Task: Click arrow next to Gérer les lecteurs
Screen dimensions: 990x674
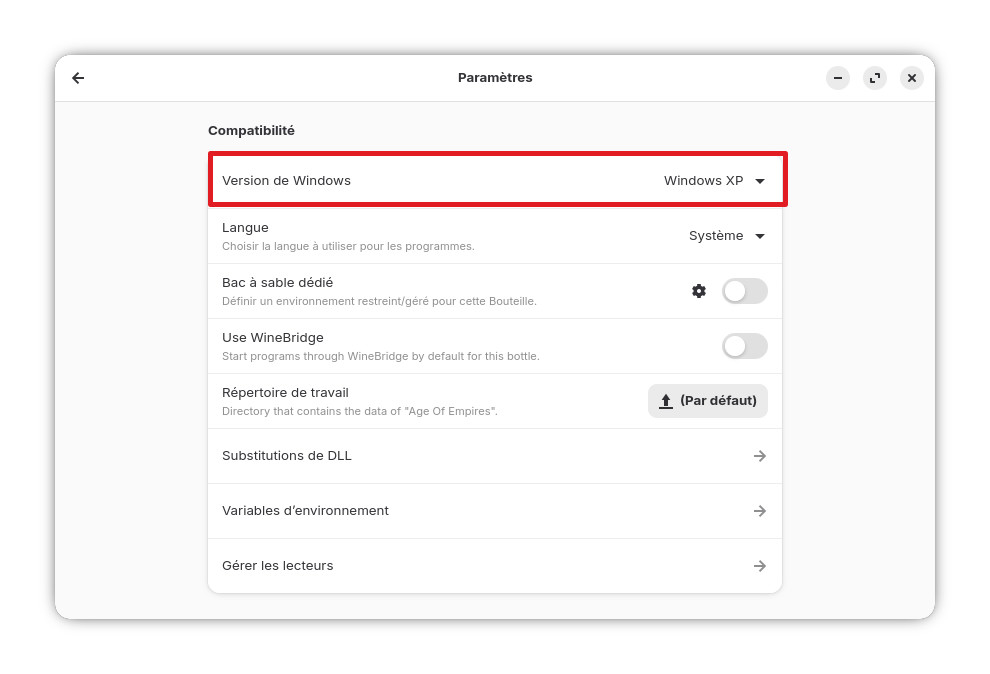Action: [x=760, y=566]
